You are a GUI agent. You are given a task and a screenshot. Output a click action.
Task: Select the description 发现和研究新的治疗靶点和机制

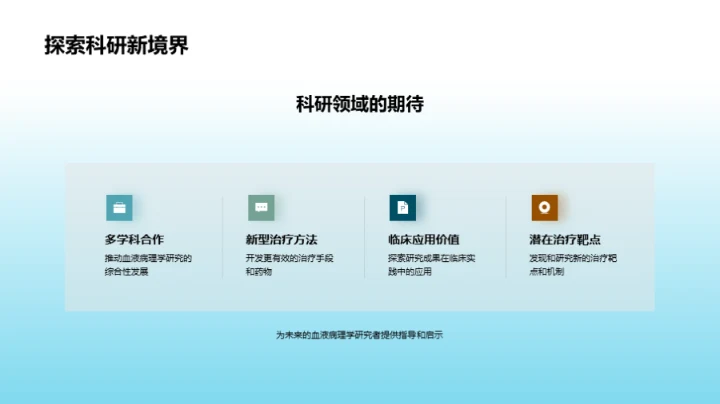[x=573, y=265]
